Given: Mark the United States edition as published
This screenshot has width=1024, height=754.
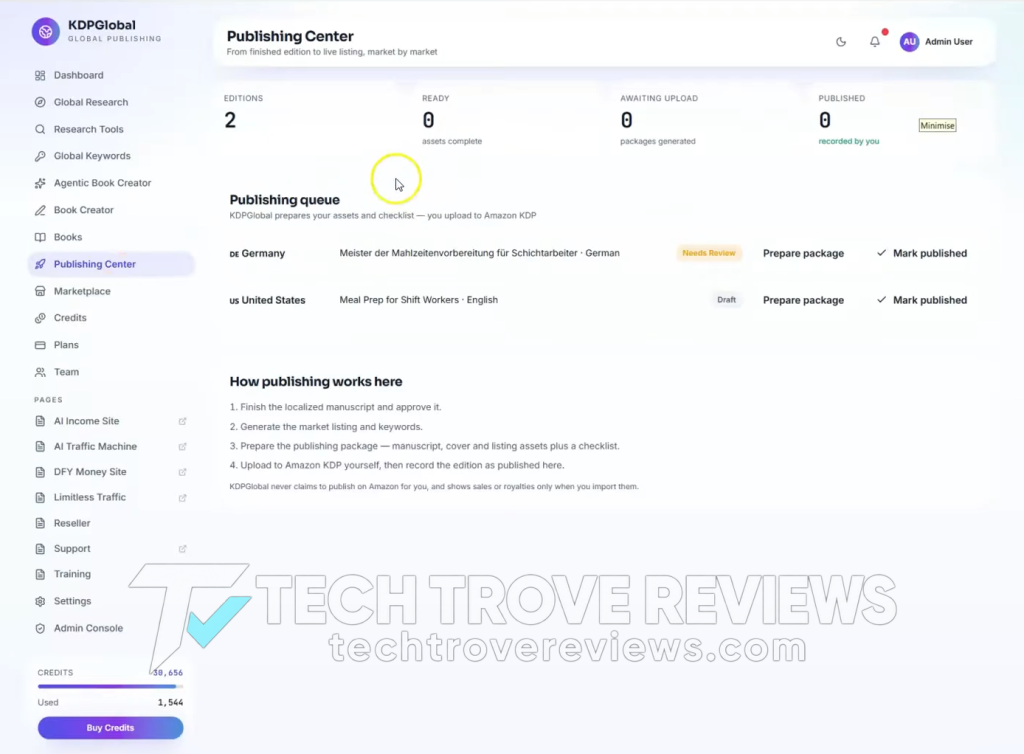Looking at the screenshot, I should pyautogui.click(x=921, y=300).
